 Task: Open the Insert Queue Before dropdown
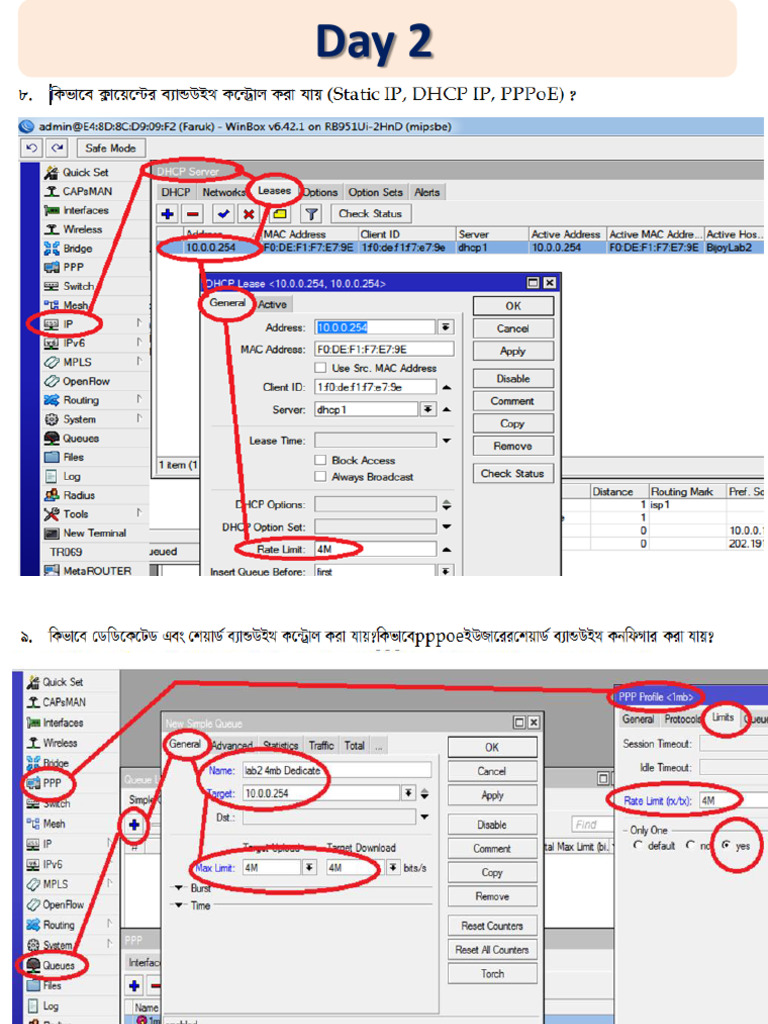point(445,571)
